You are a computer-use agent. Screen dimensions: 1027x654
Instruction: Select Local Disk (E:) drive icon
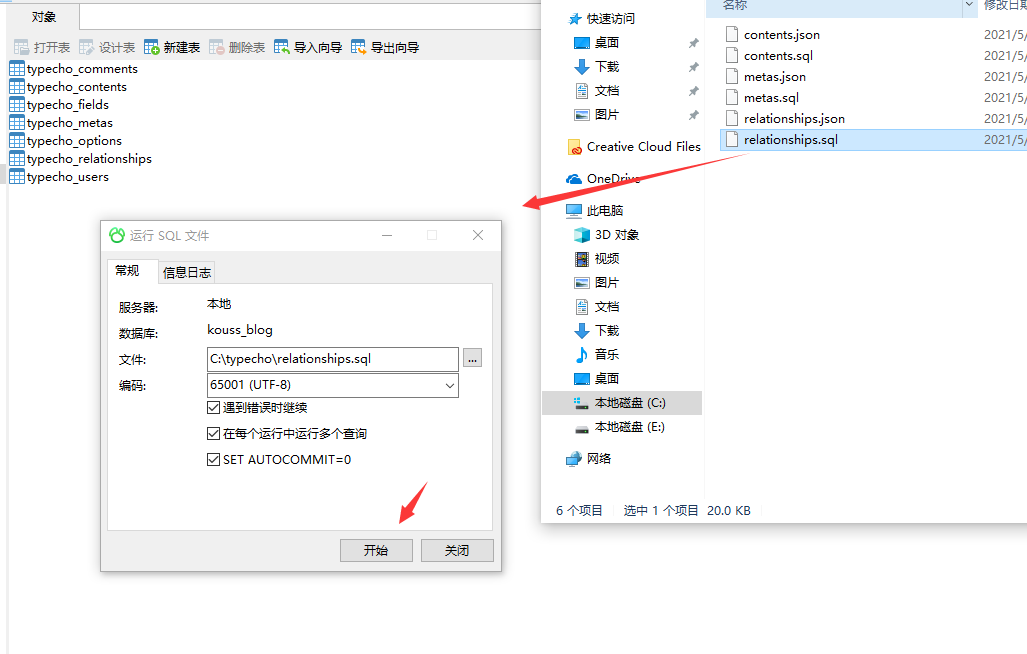pos(581,427)
